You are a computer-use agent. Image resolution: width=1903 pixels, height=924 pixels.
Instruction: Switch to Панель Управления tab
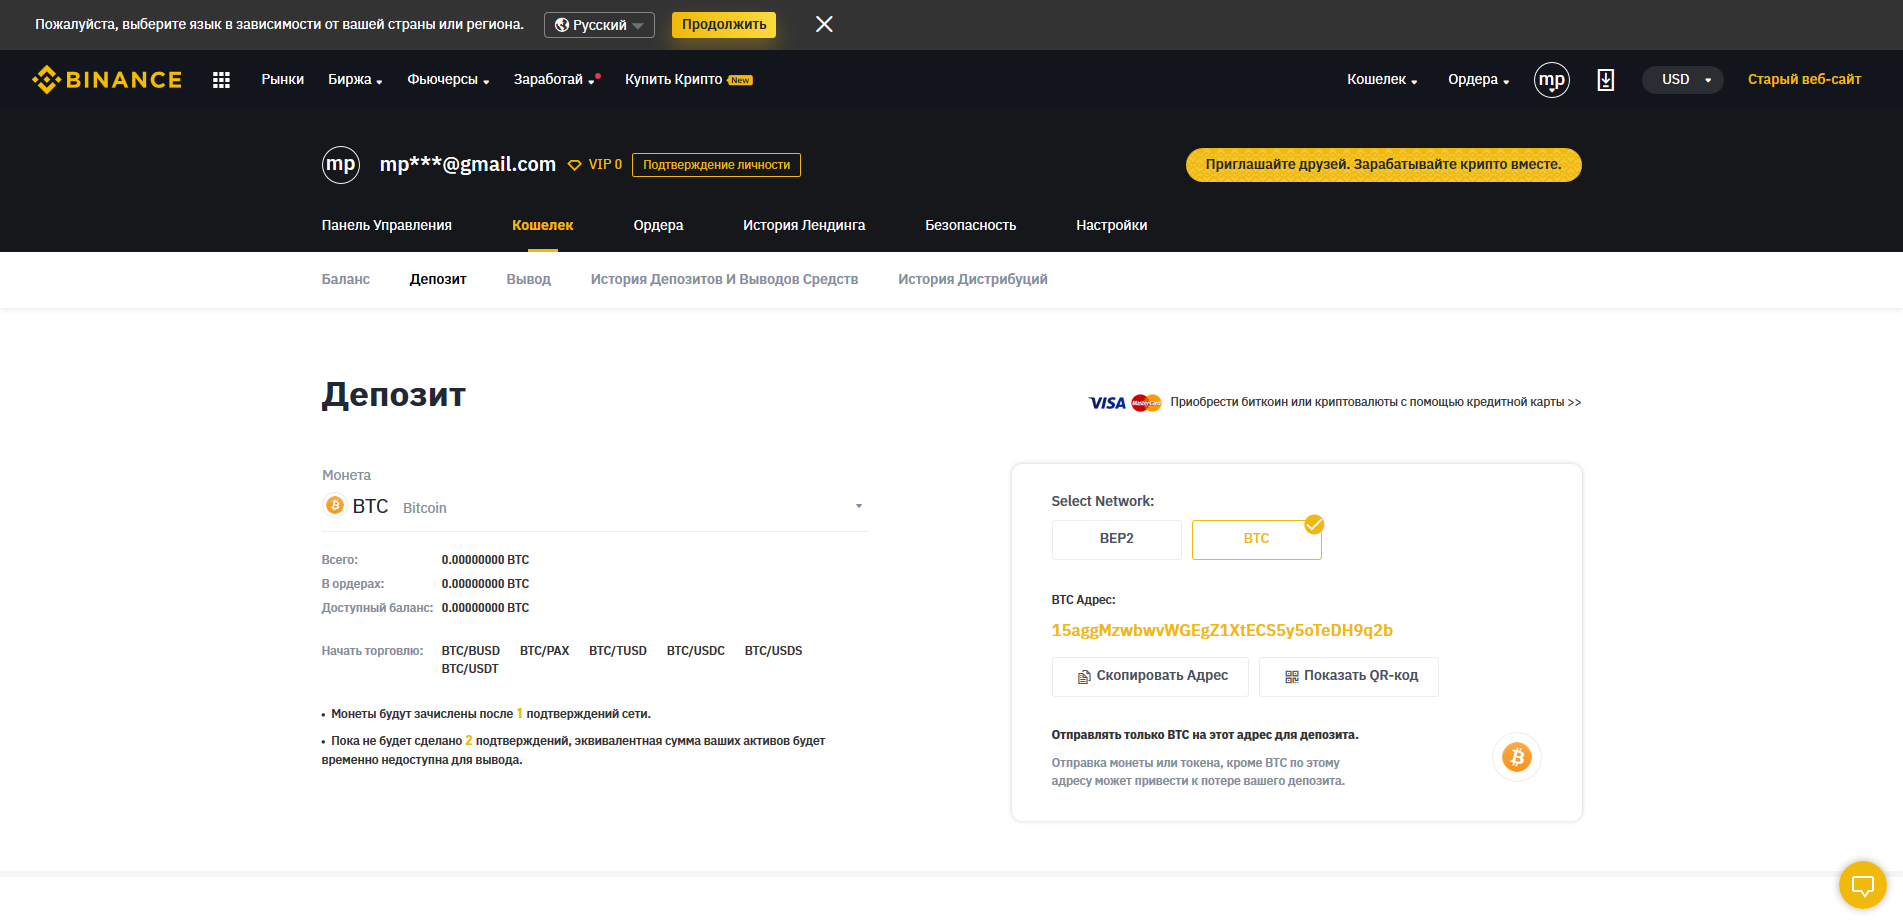(x=387, y=226)
